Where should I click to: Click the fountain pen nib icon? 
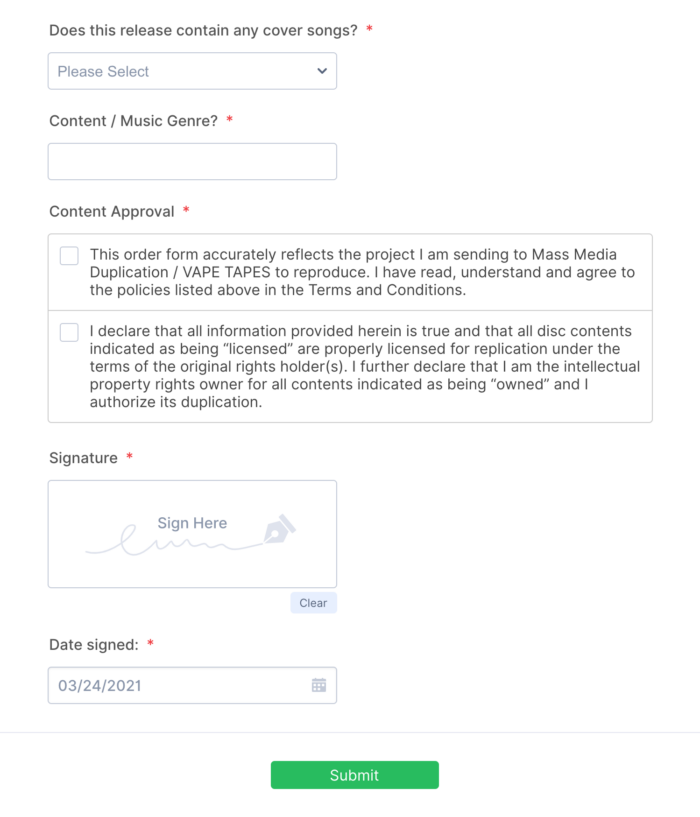tap(279, 528)
